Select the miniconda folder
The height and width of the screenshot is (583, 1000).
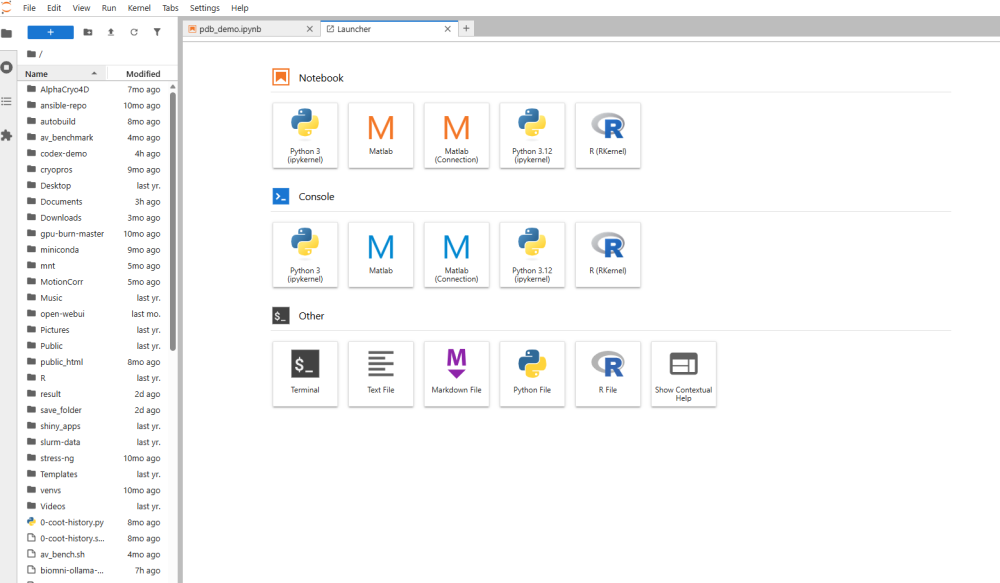click(93, 249)
